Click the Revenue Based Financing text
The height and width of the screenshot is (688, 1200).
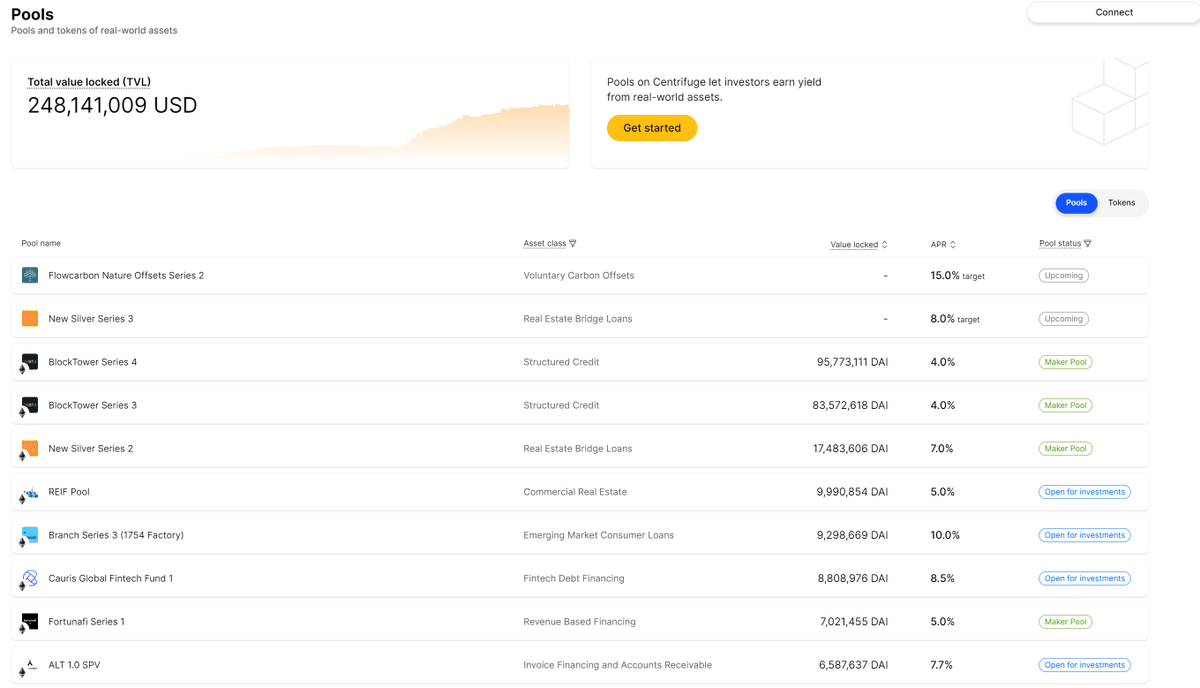580,622
